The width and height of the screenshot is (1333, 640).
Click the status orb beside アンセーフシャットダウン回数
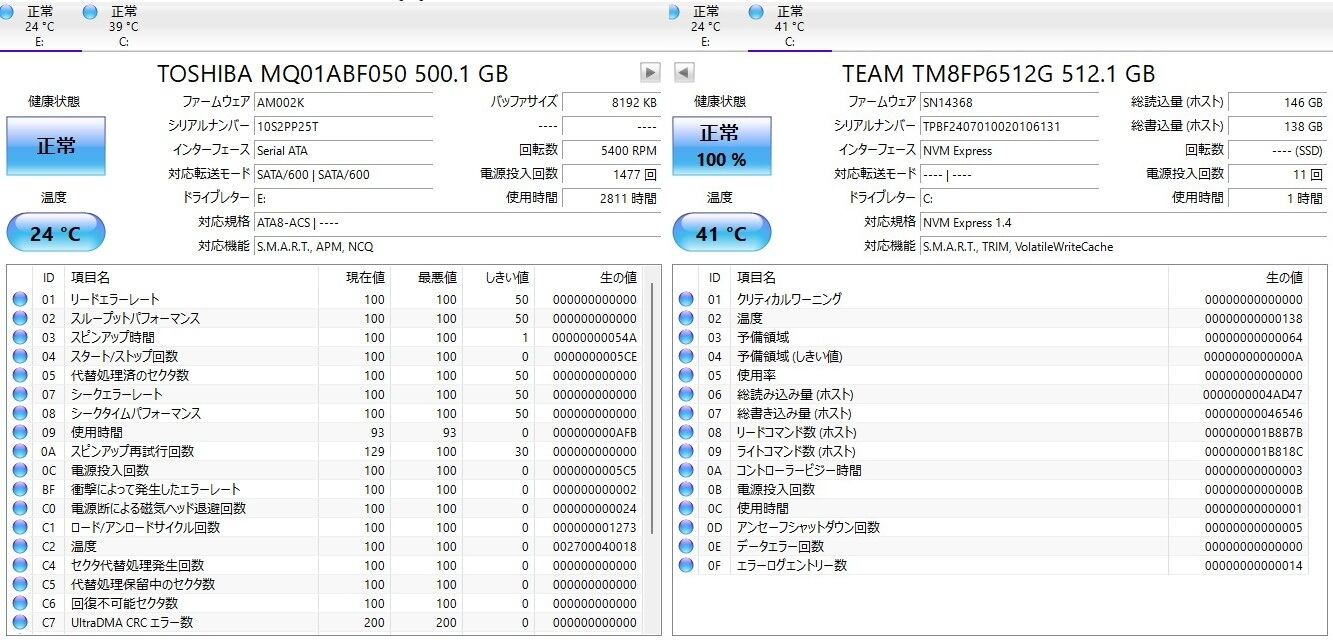click(x=685, y=528)
